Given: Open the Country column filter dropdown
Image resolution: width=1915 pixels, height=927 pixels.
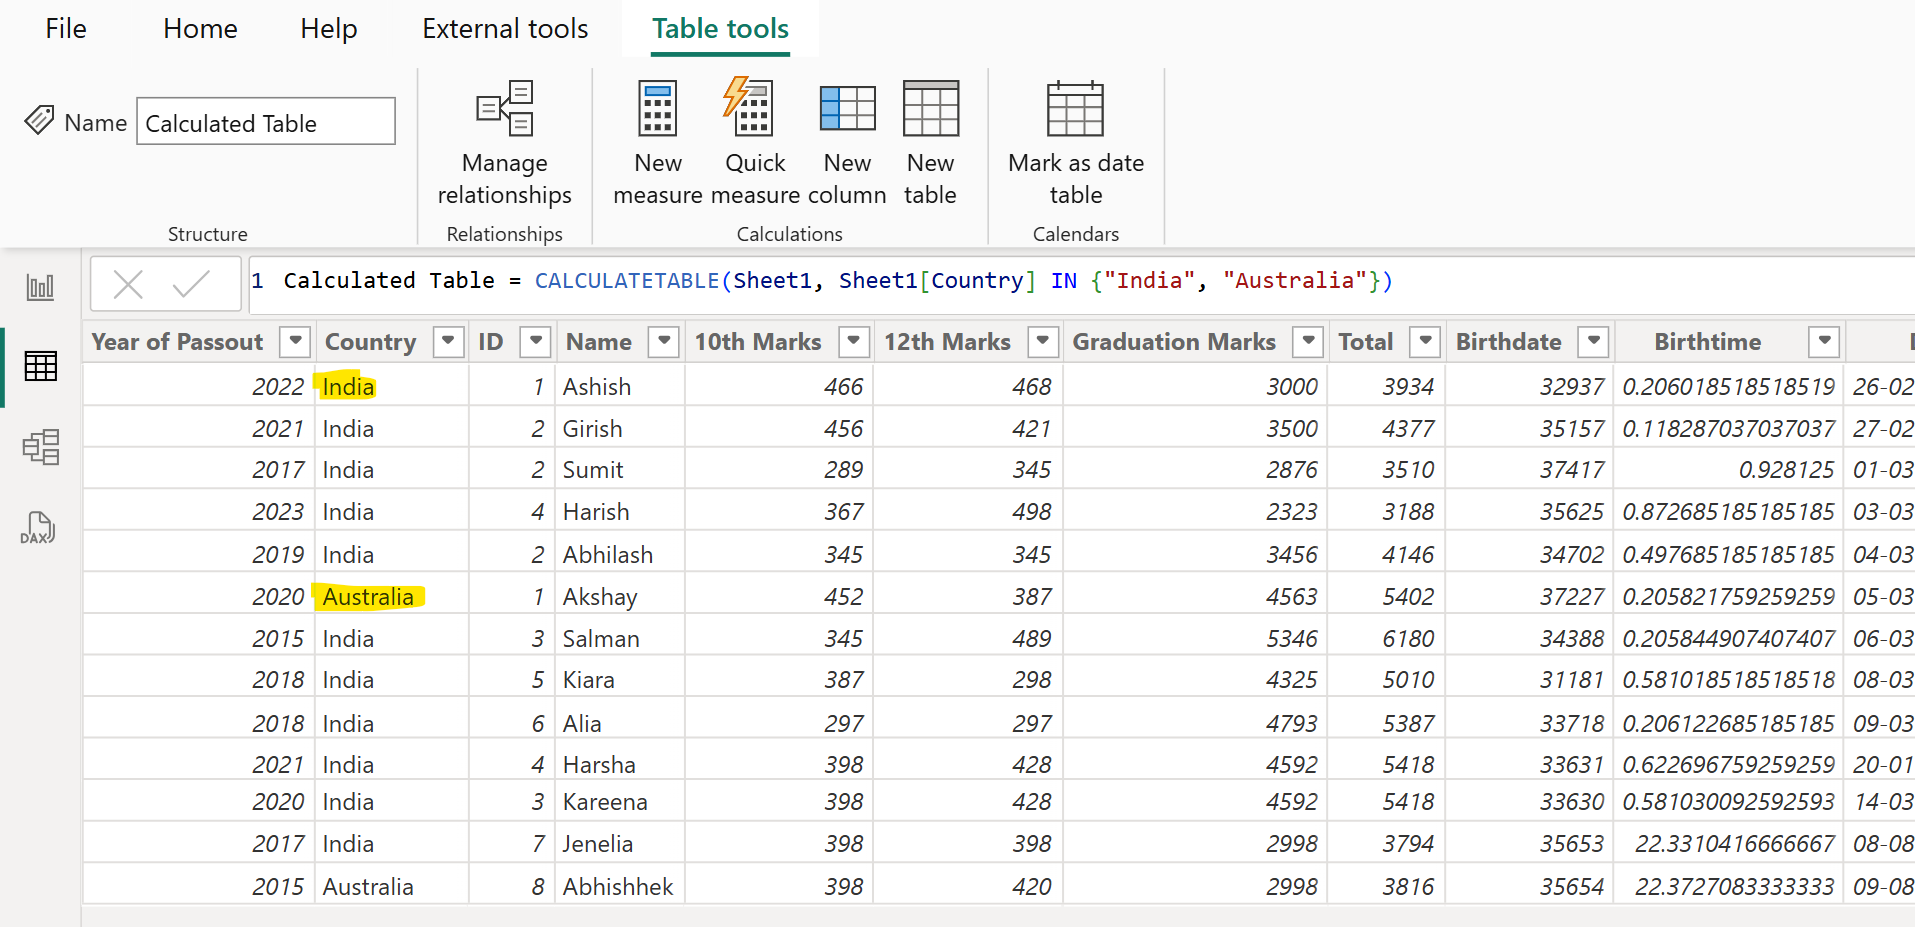Looking at the screenshot, I should pyautogui.click(x=448, y=341).
